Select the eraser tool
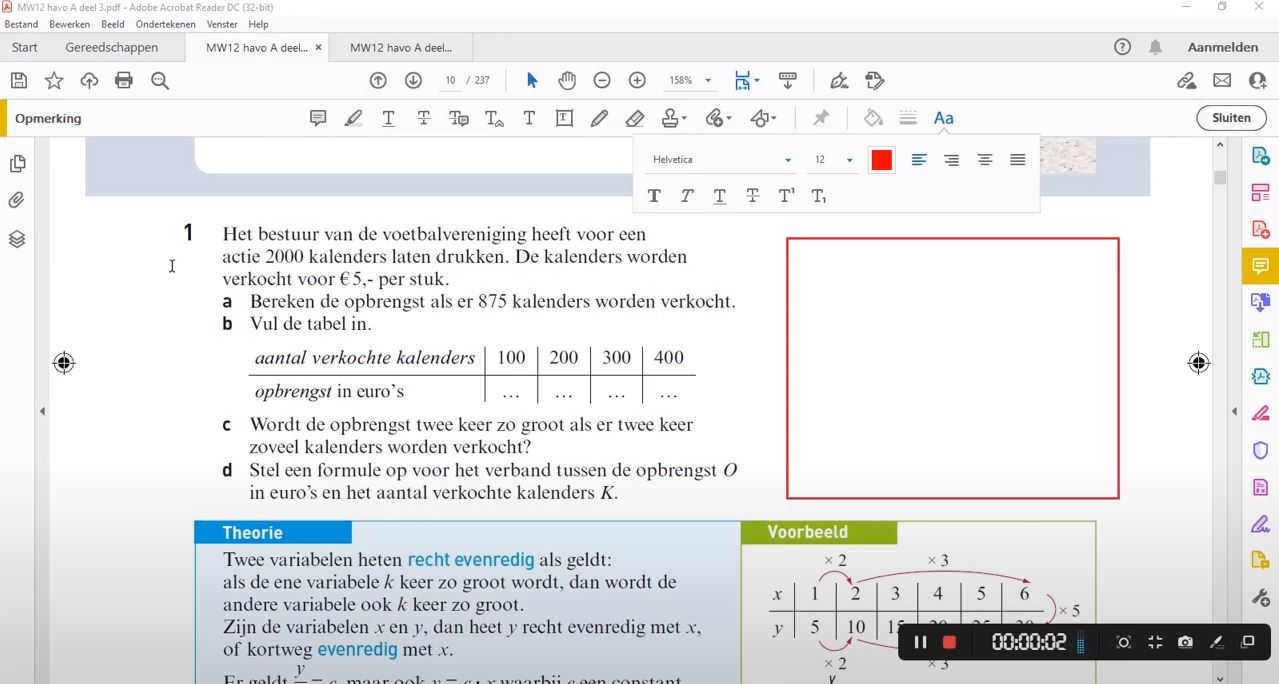Viewport: 1279px width, 684px height. pyautogui.click(x=635, y=118)
